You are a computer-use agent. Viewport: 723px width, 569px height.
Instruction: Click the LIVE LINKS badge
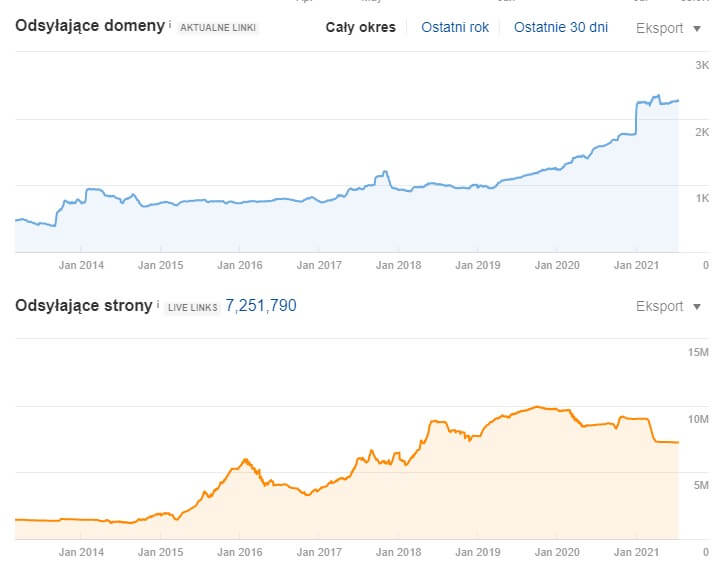point(192,307)
